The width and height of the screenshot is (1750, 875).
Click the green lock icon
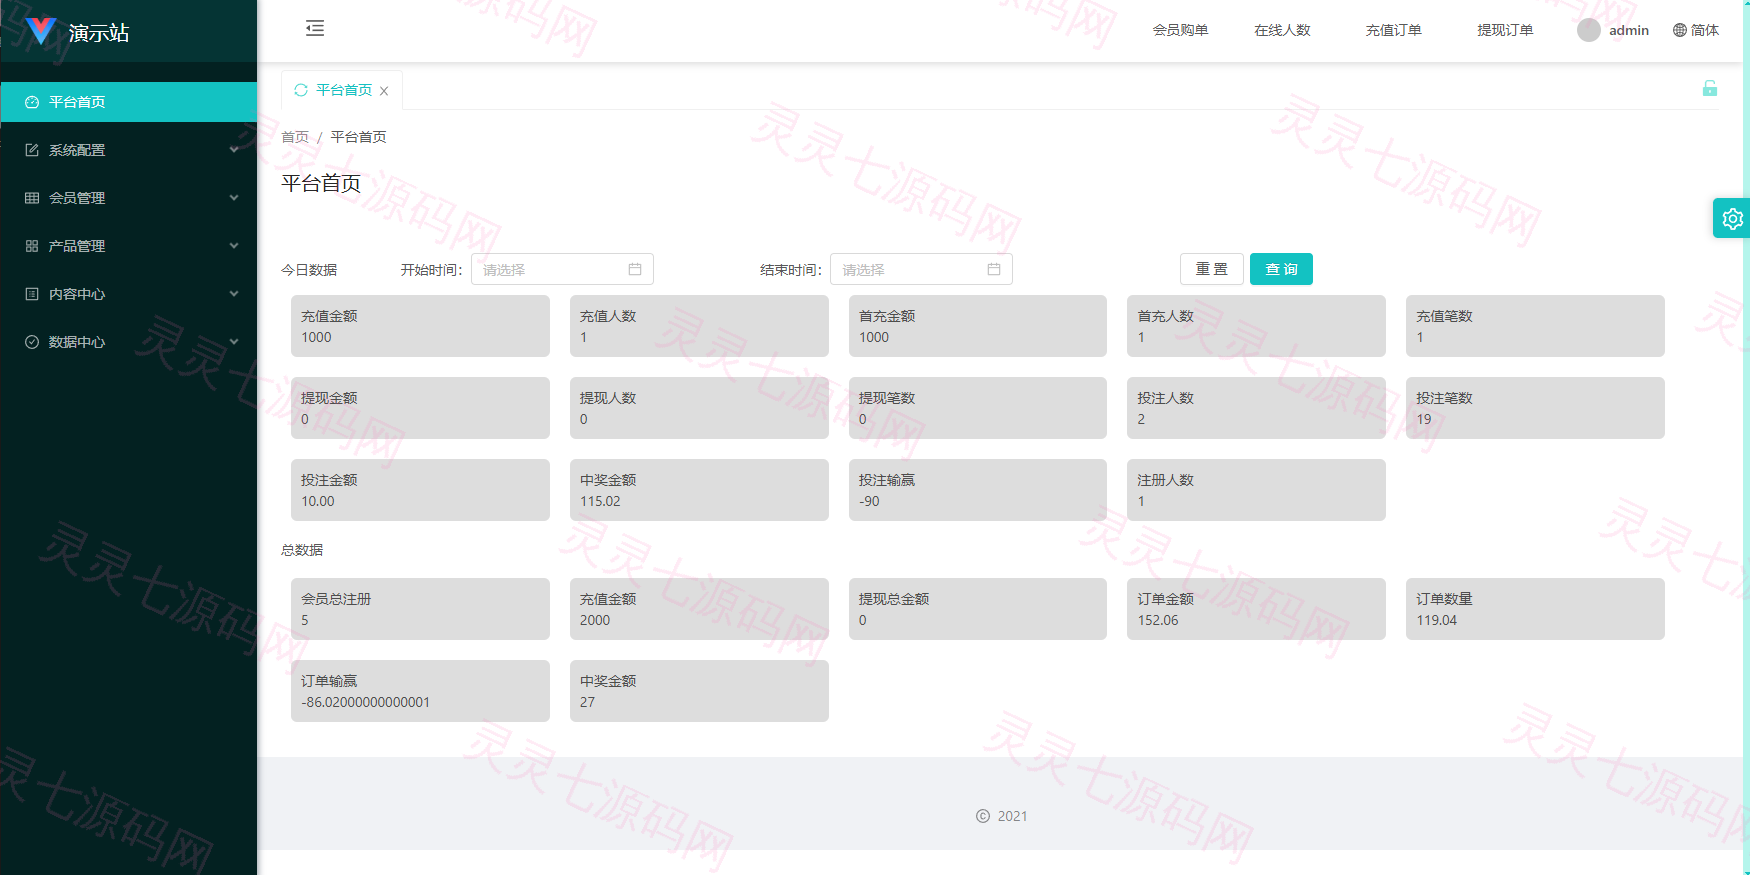pyautogui.click(x=1710, y=88)
